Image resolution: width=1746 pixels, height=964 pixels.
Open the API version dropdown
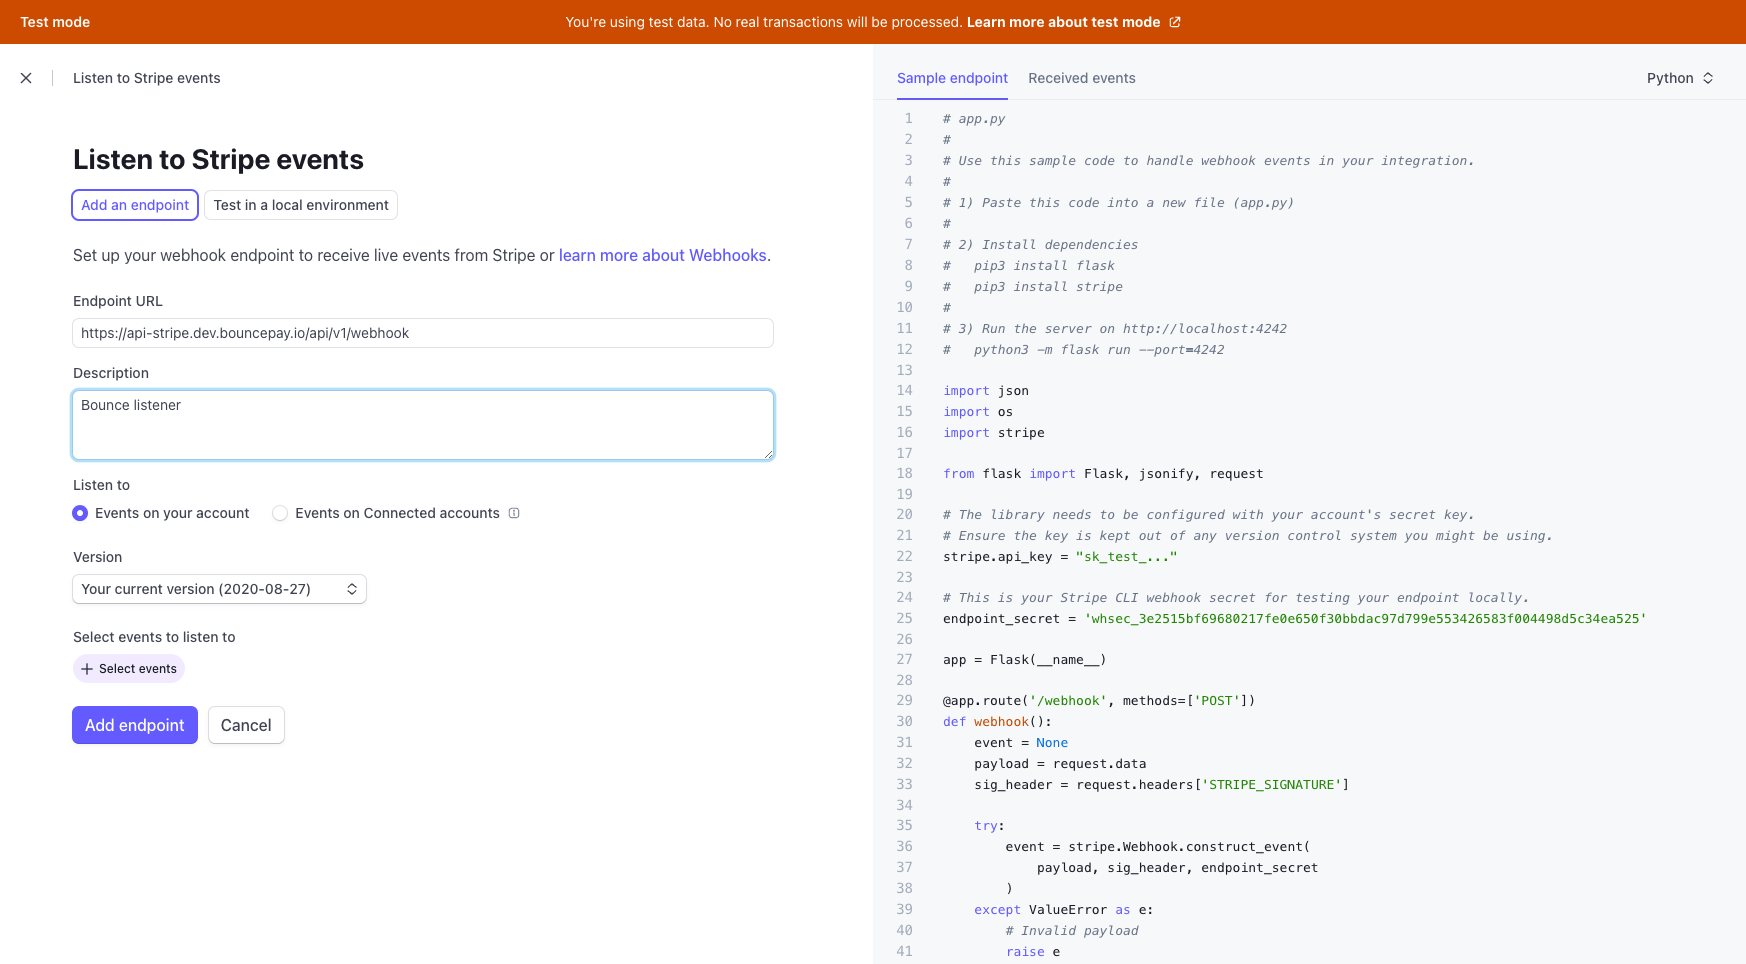pyautogui.click(x=219, y=589)
